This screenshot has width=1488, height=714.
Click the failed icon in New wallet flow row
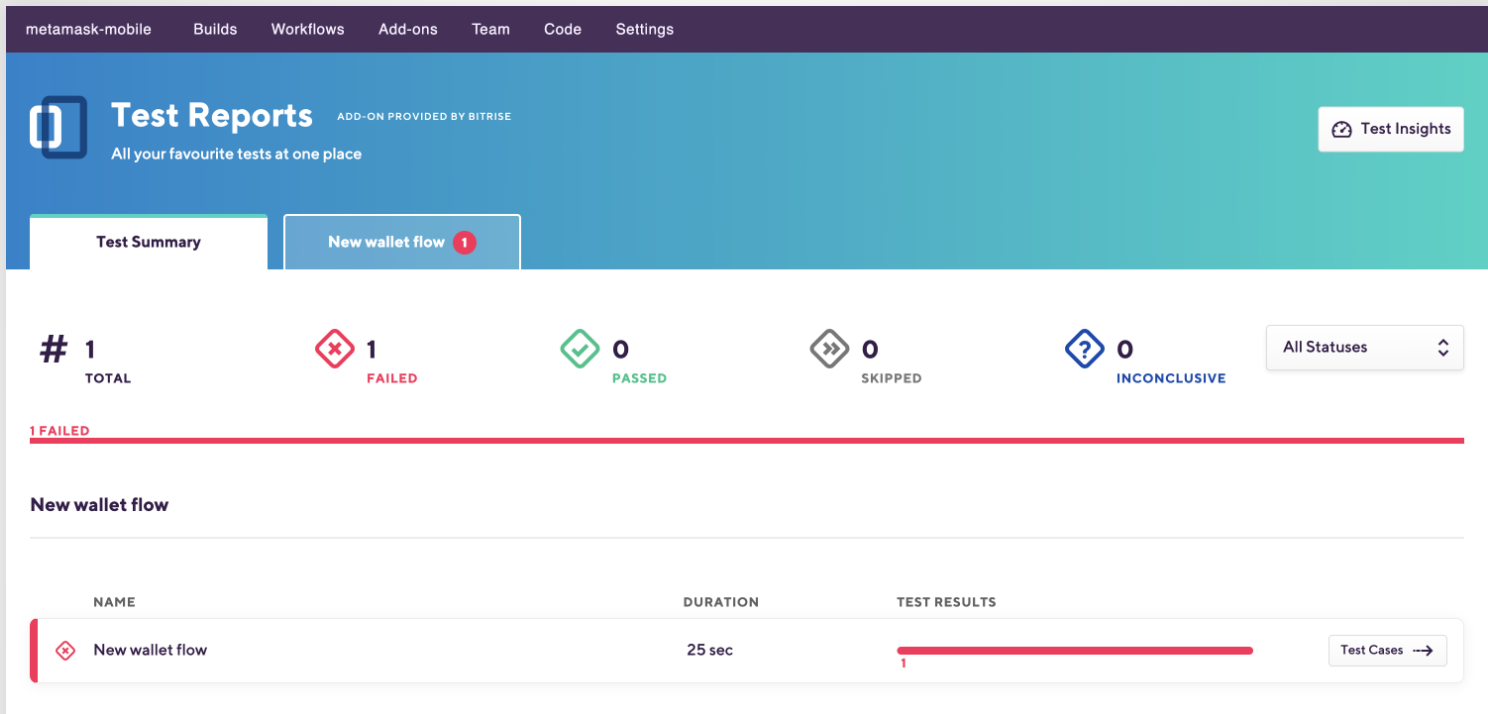[65, 651]
